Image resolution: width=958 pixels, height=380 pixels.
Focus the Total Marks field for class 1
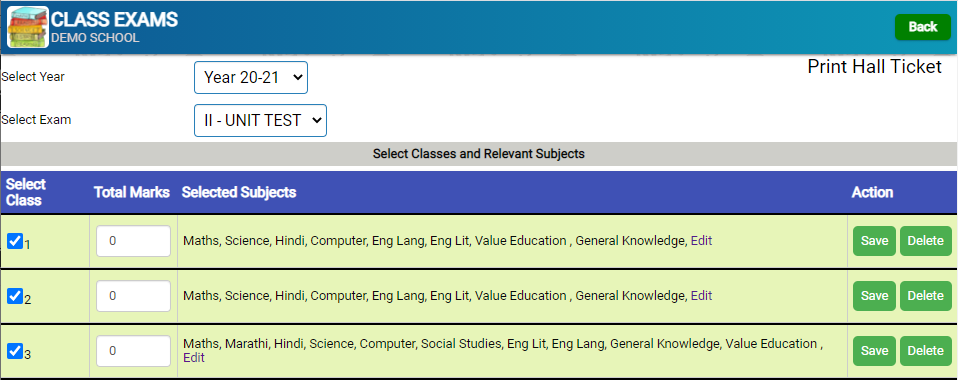tap(133, 241)
